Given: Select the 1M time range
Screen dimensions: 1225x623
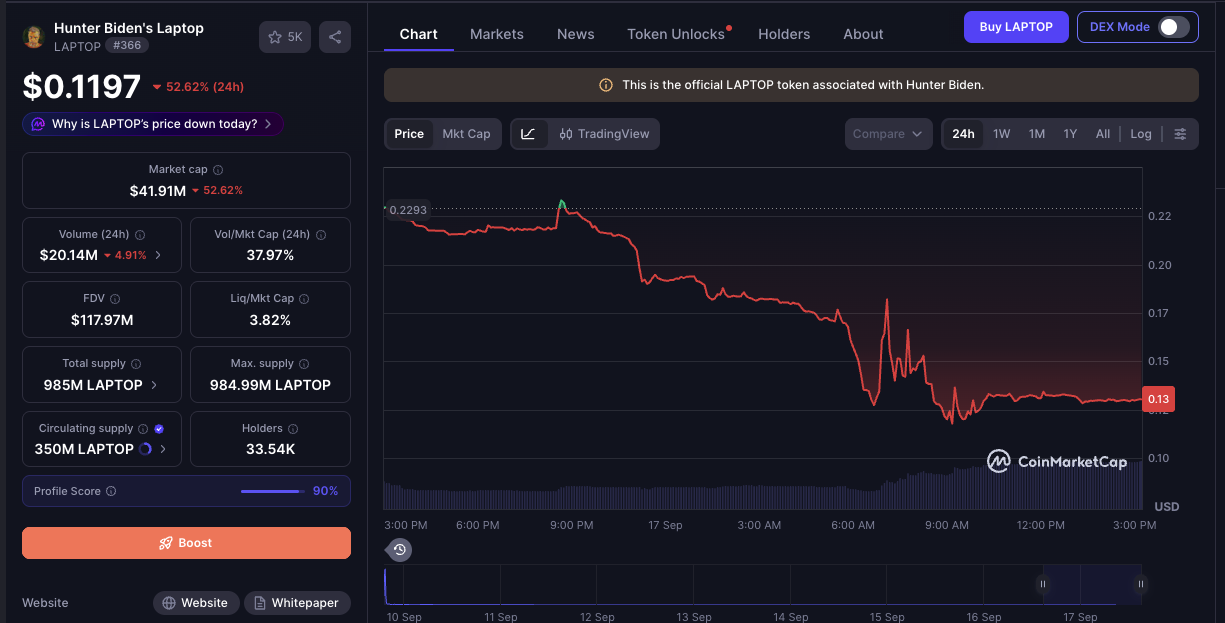Looking at the screenshot, I should click(x=1037, y=134).
